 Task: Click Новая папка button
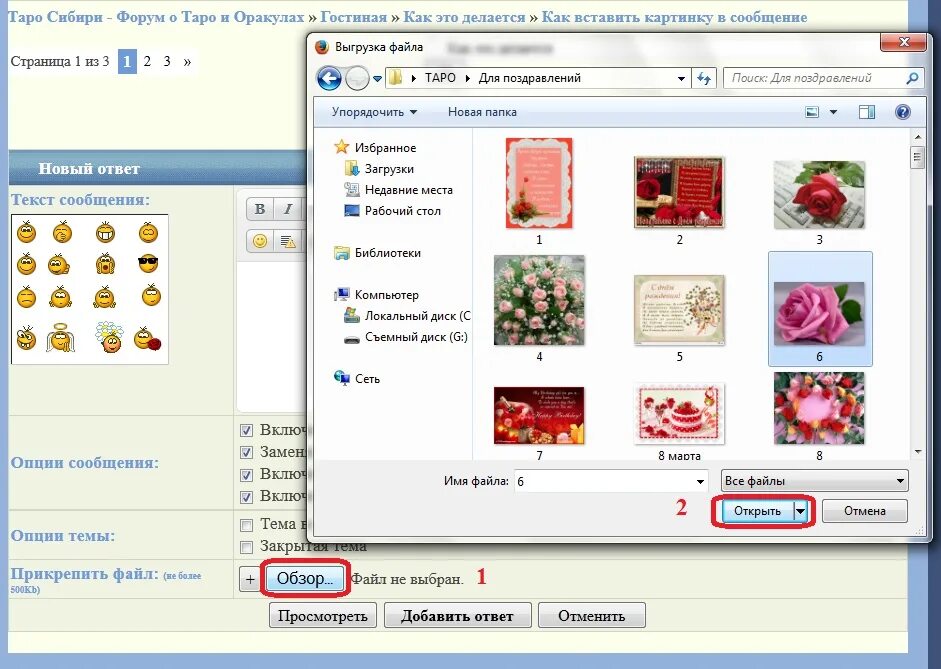[x=482, y=112]
